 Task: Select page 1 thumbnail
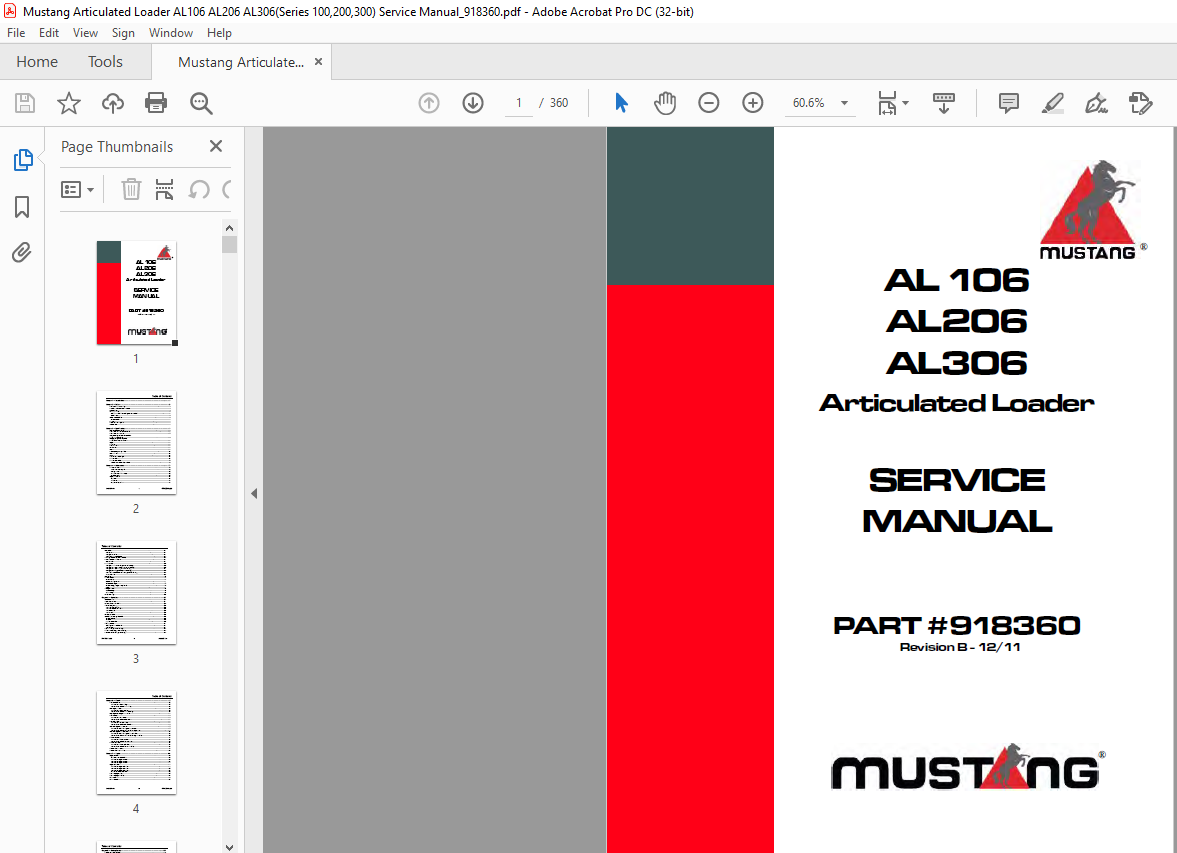[137, 293]
